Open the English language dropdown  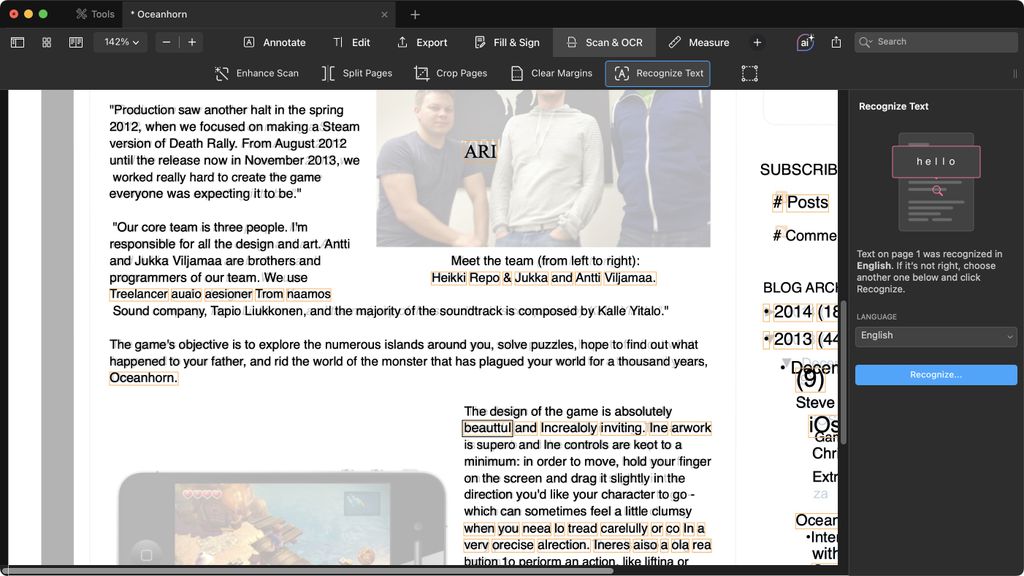click(x=935, y=335)
